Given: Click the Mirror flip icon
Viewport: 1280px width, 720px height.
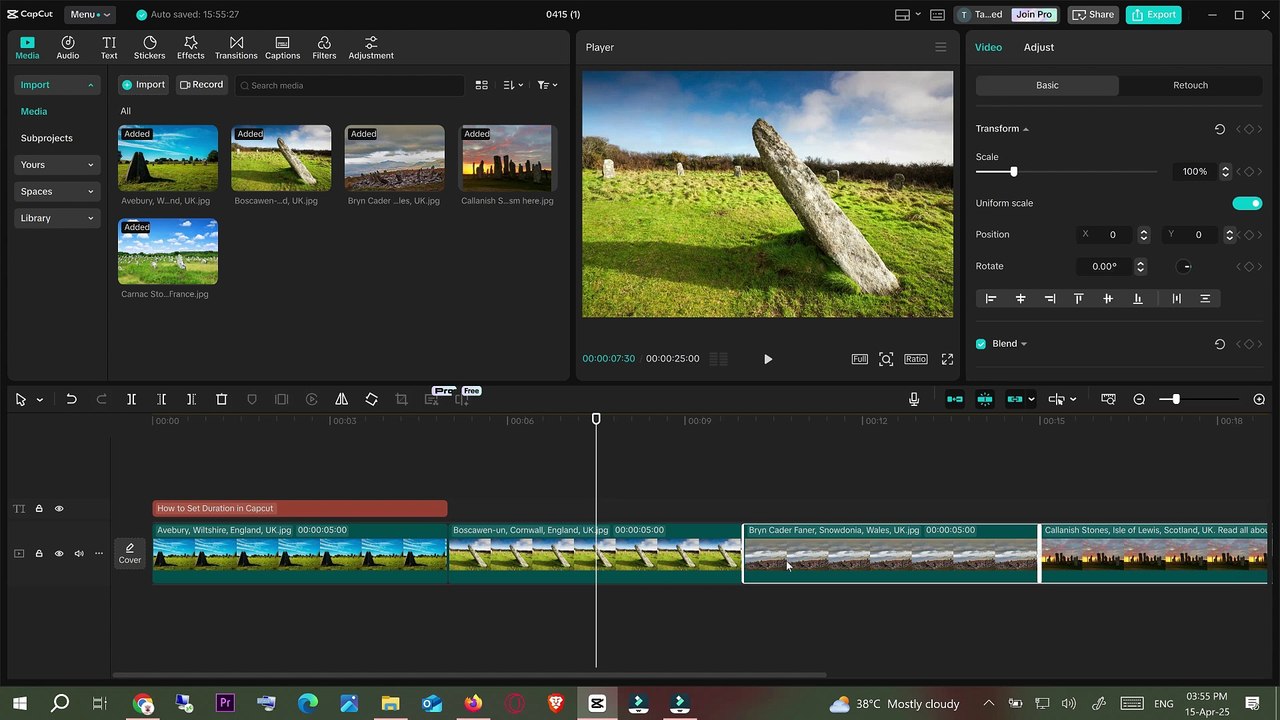Looking at the screenshot, I should pos(341,399).
